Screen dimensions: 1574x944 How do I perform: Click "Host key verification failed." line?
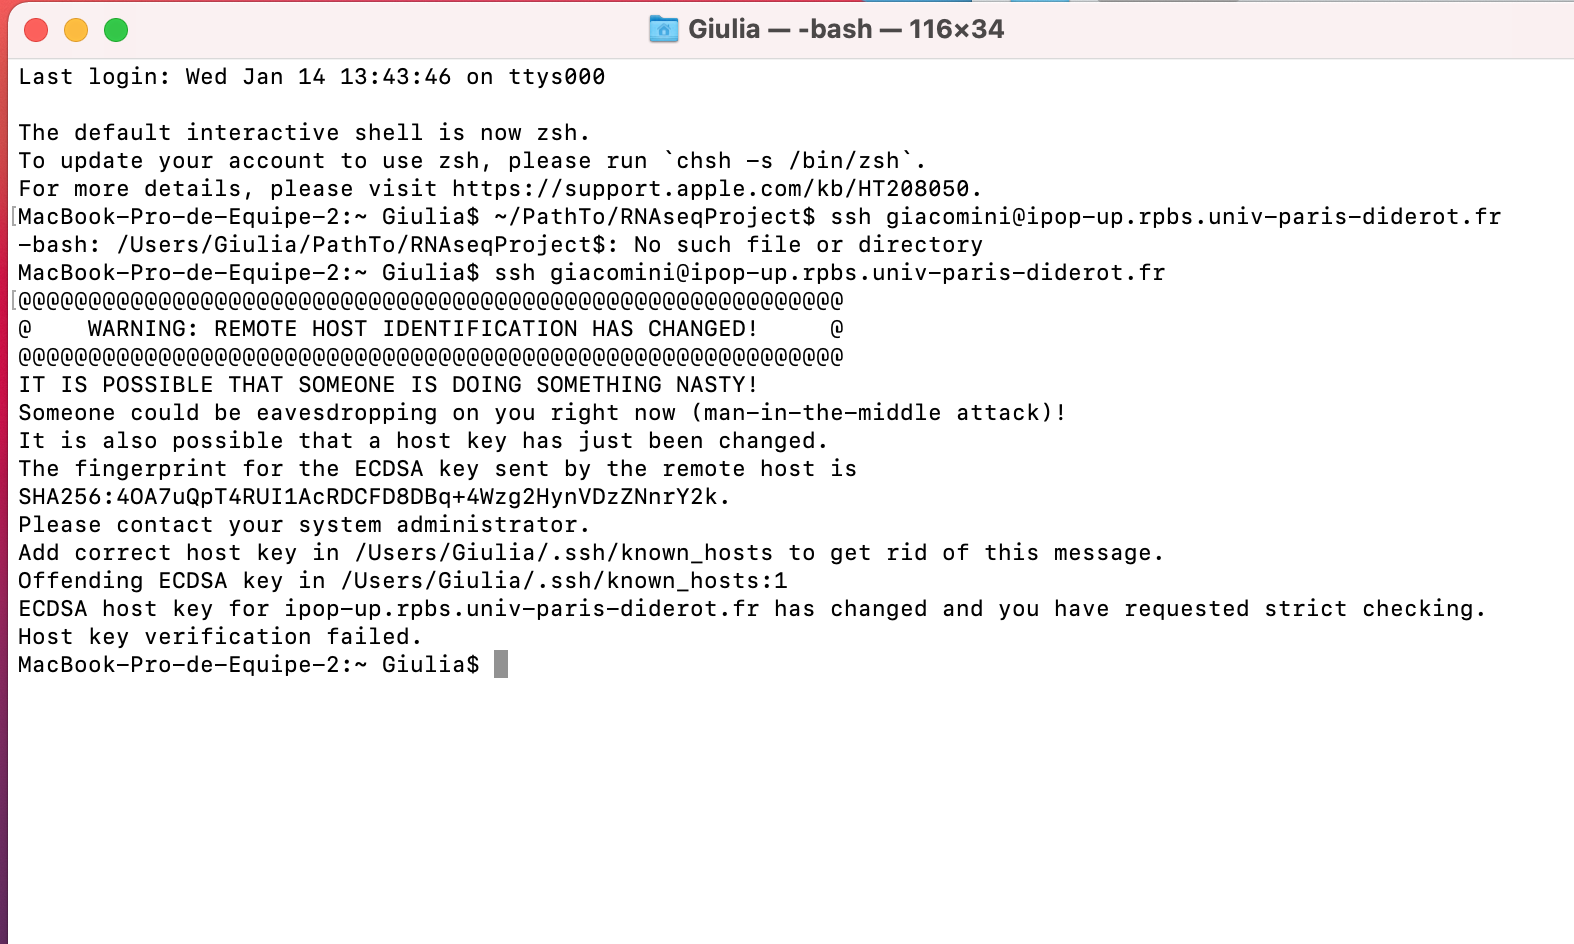coord(220,637)
